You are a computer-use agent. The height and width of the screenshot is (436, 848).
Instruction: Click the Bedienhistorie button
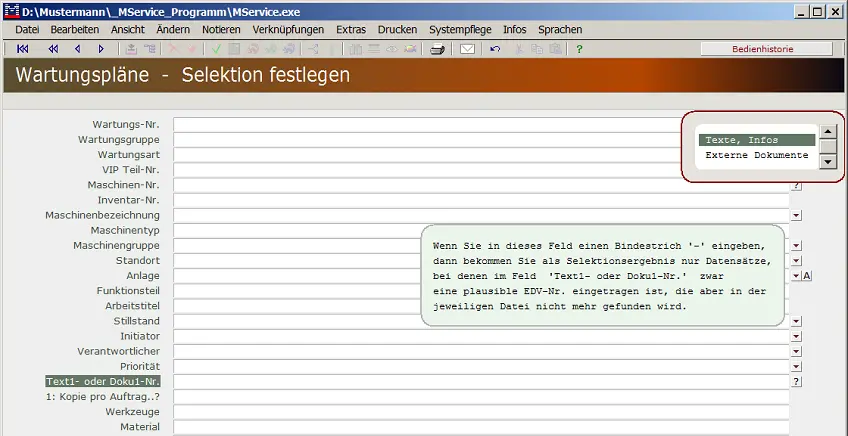(761, 48)
